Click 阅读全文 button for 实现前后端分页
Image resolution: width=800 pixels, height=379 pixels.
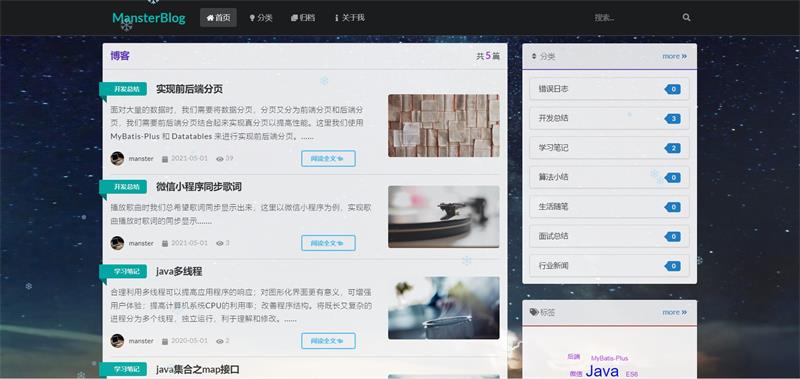(x=328, y=159)
